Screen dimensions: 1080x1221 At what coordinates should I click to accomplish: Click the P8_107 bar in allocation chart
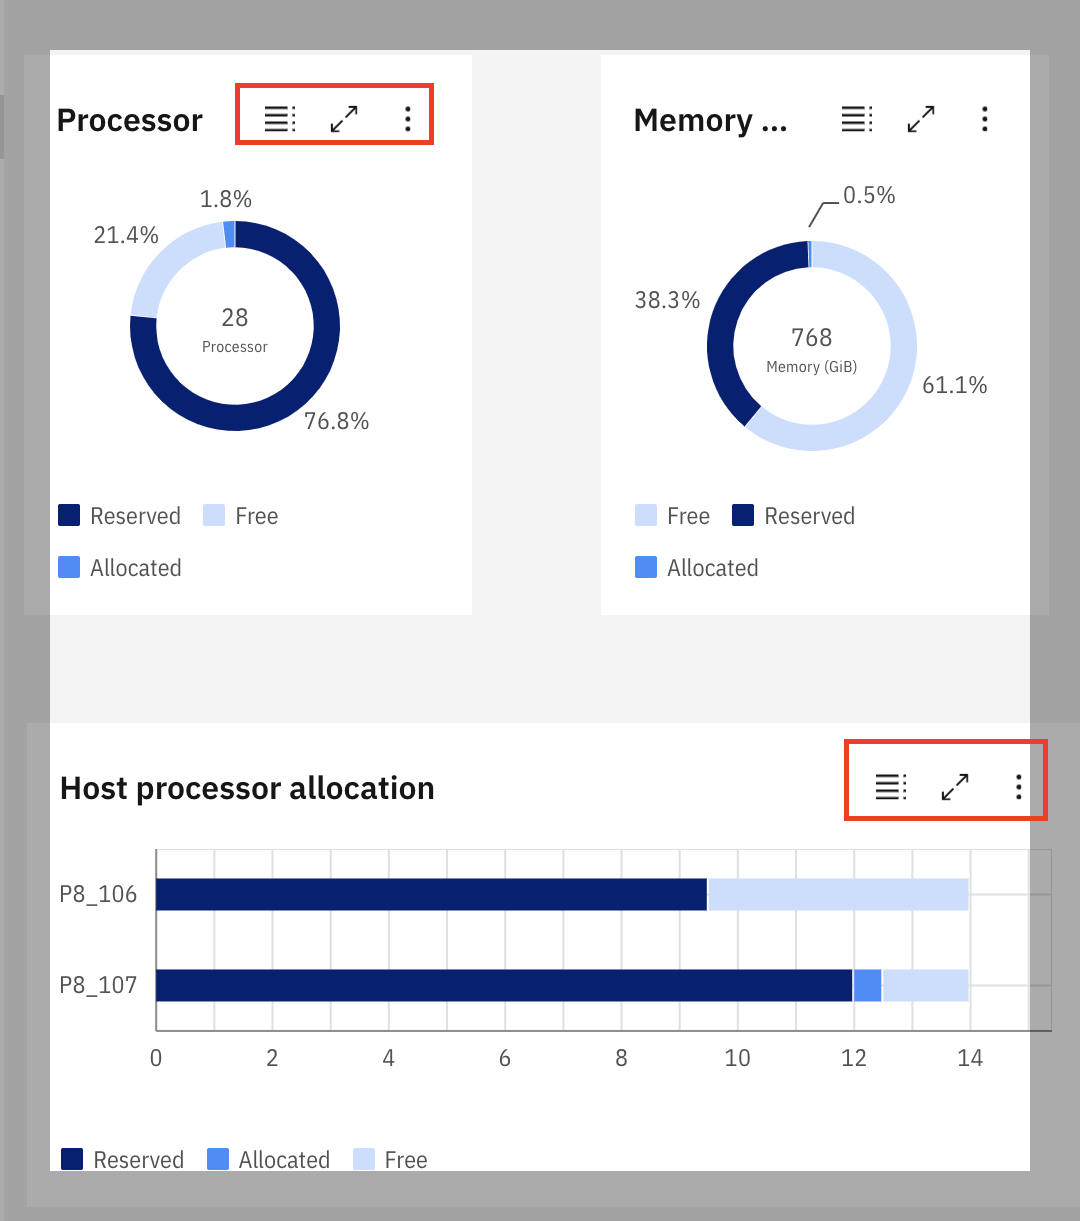[x=500, y=984]
